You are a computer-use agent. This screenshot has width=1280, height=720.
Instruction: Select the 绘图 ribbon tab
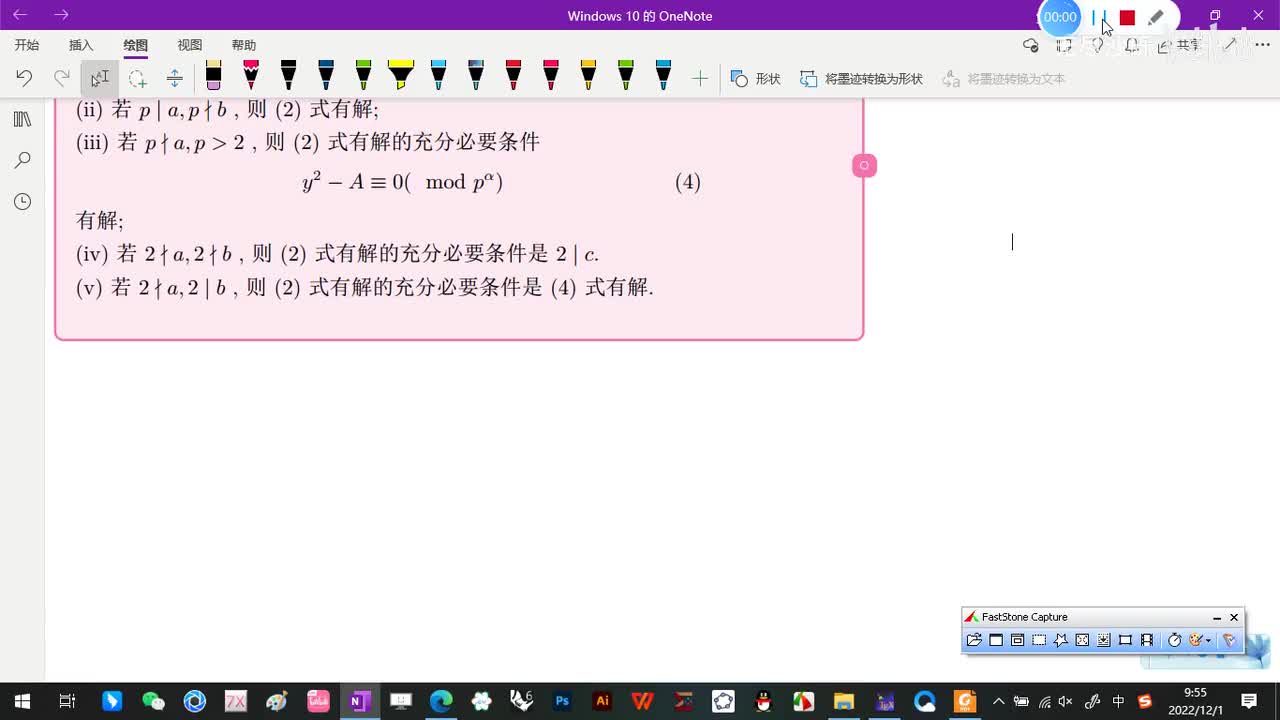(x=135, y=45)
